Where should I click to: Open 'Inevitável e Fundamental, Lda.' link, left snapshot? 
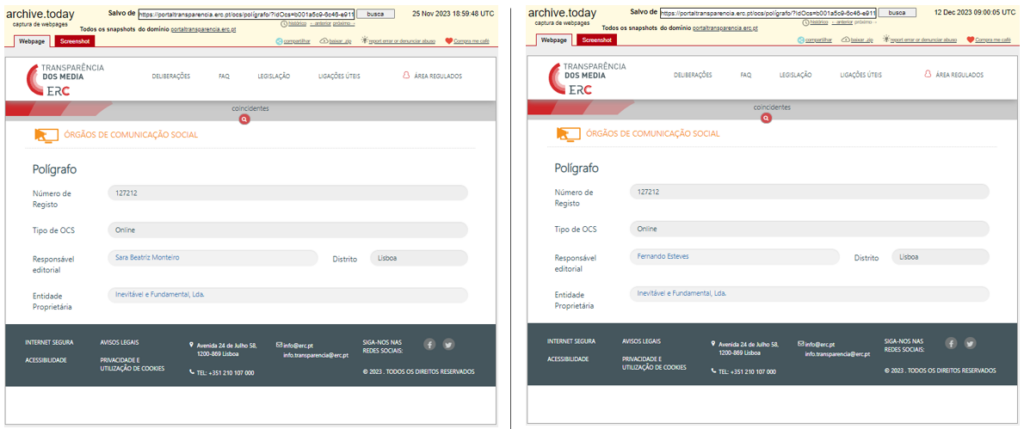[x=162, y=294]
